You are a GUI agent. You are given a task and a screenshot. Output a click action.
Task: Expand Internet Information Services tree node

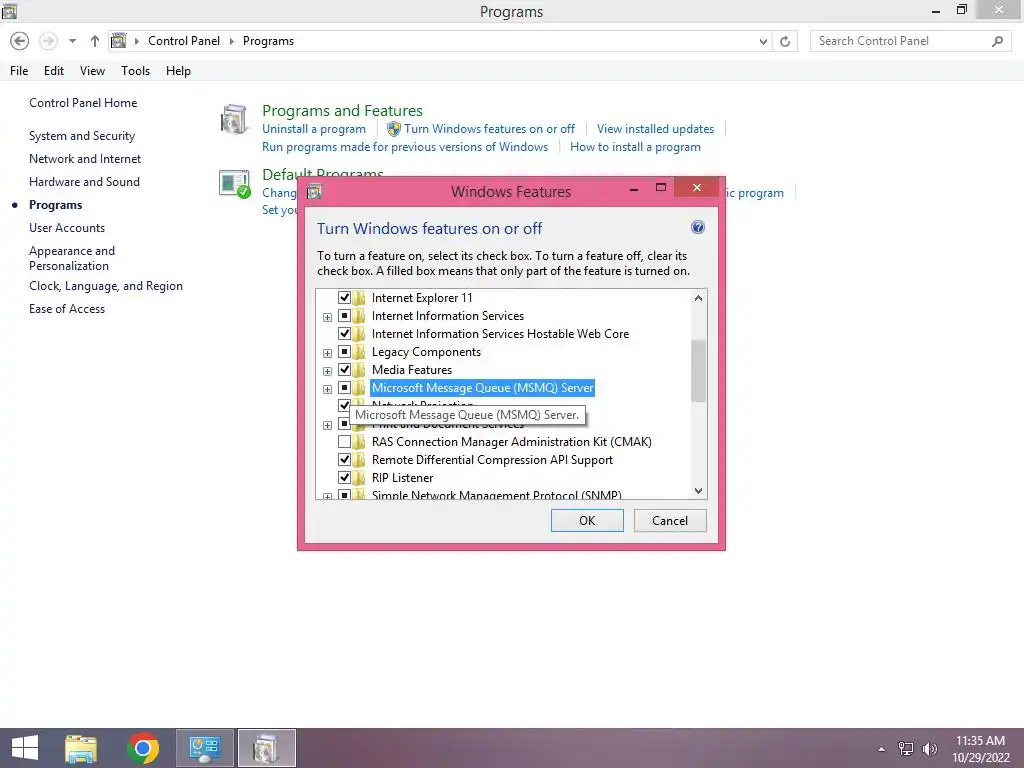327,317
